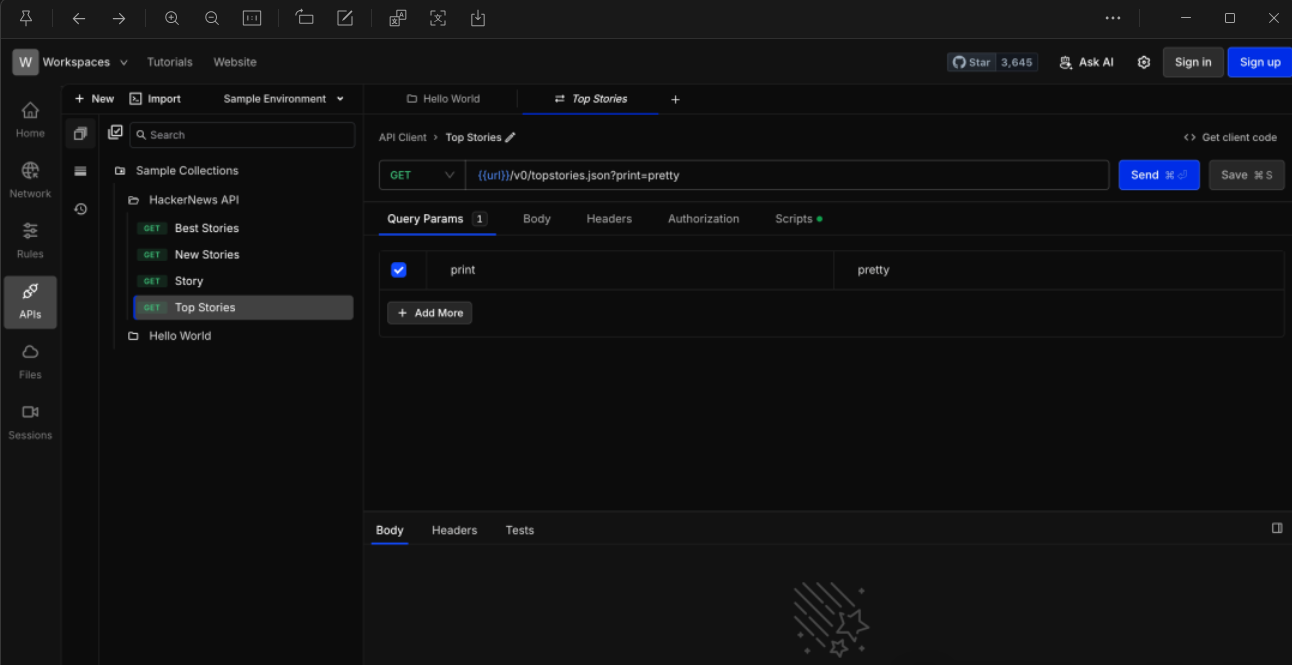Open the Network section

pyautogui.click(x=30, y=181)
